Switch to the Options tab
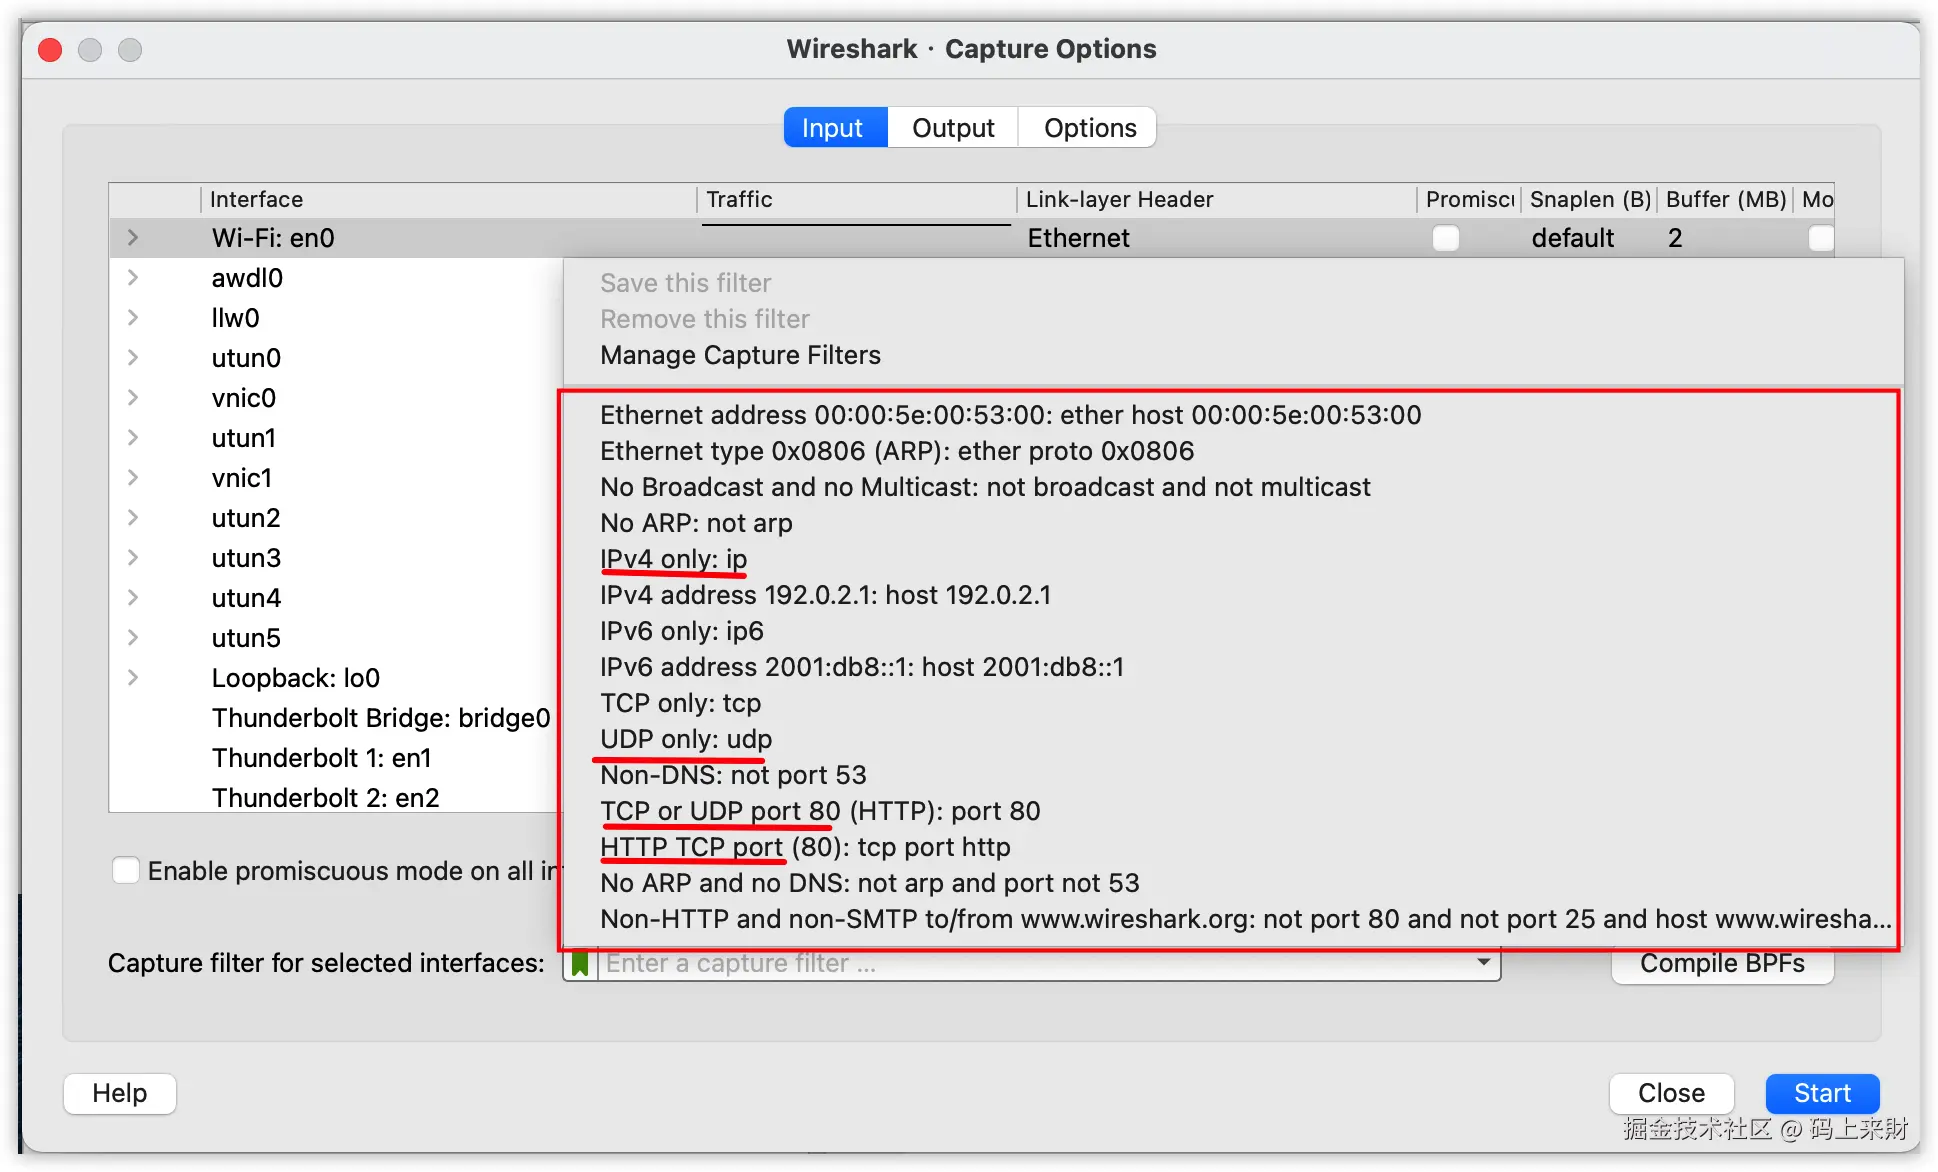The height and width of the screenshot is (1172, 1938). pos(1089,128)
